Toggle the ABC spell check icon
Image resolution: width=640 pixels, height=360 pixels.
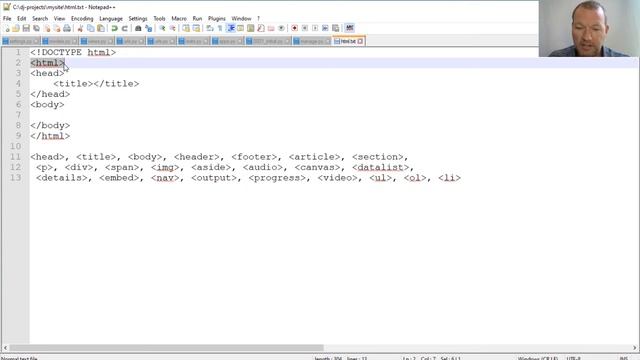[x=349, y=28]
